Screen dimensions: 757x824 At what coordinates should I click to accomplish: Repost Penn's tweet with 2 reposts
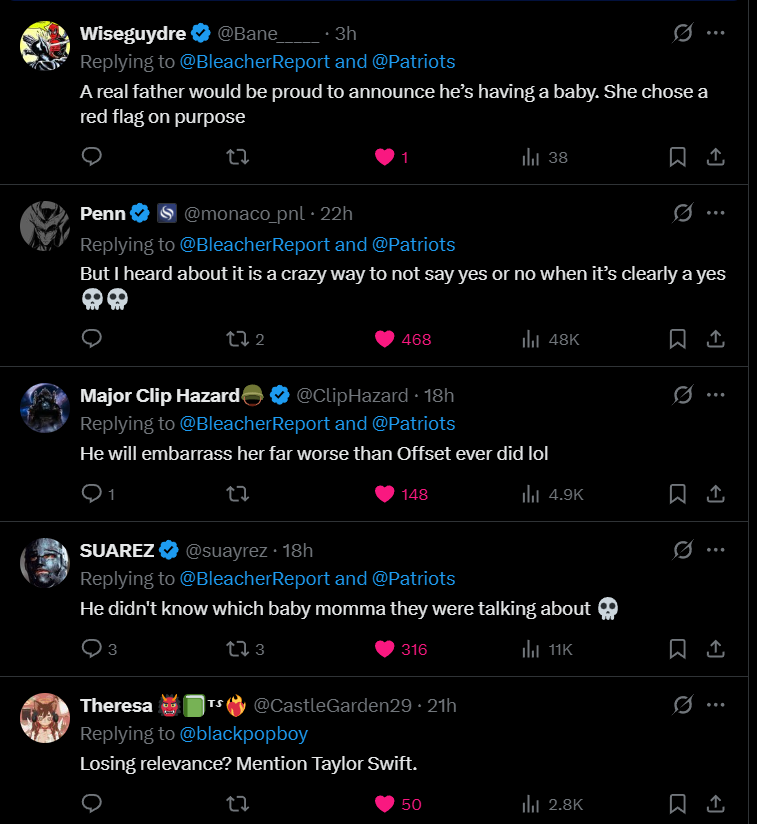tap(237, 339)
